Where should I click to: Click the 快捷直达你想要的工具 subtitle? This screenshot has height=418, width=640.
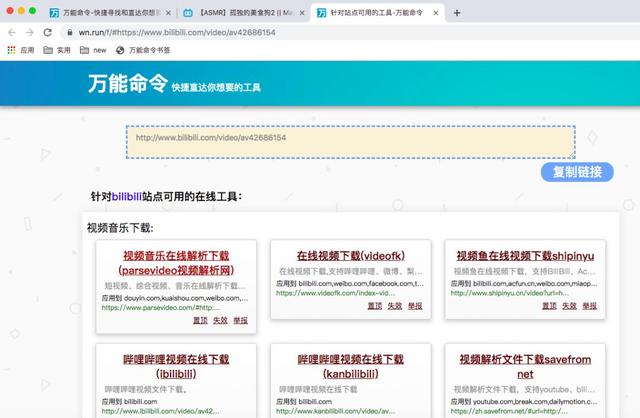216,87
